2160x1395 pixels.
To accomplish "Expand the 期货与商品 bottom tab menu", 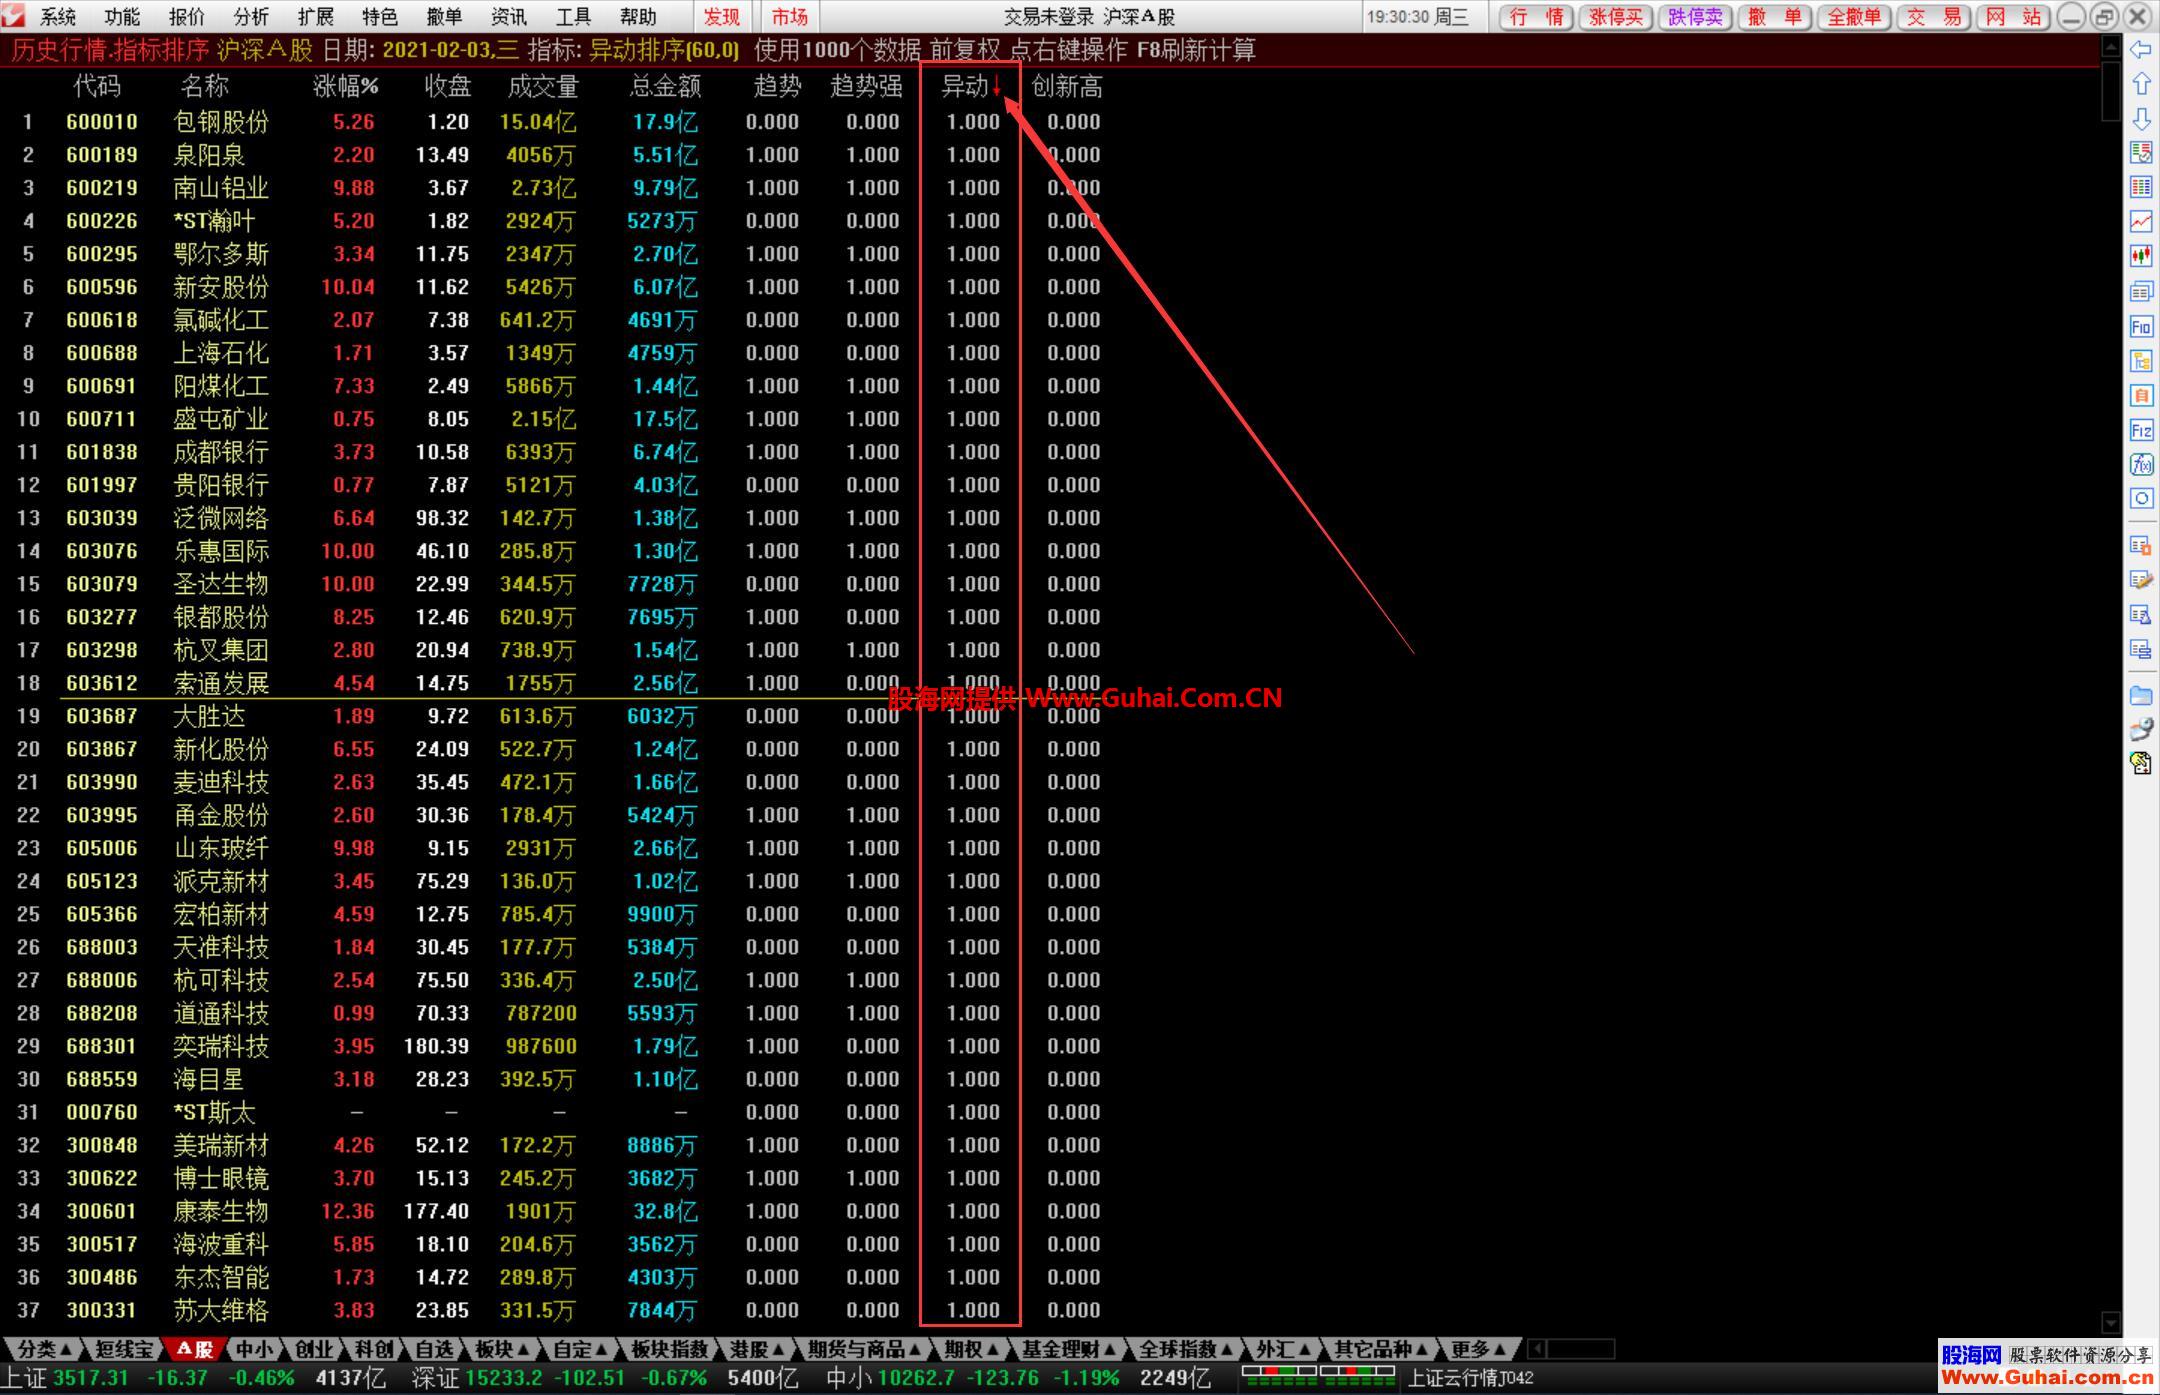I will point(864,1349).
